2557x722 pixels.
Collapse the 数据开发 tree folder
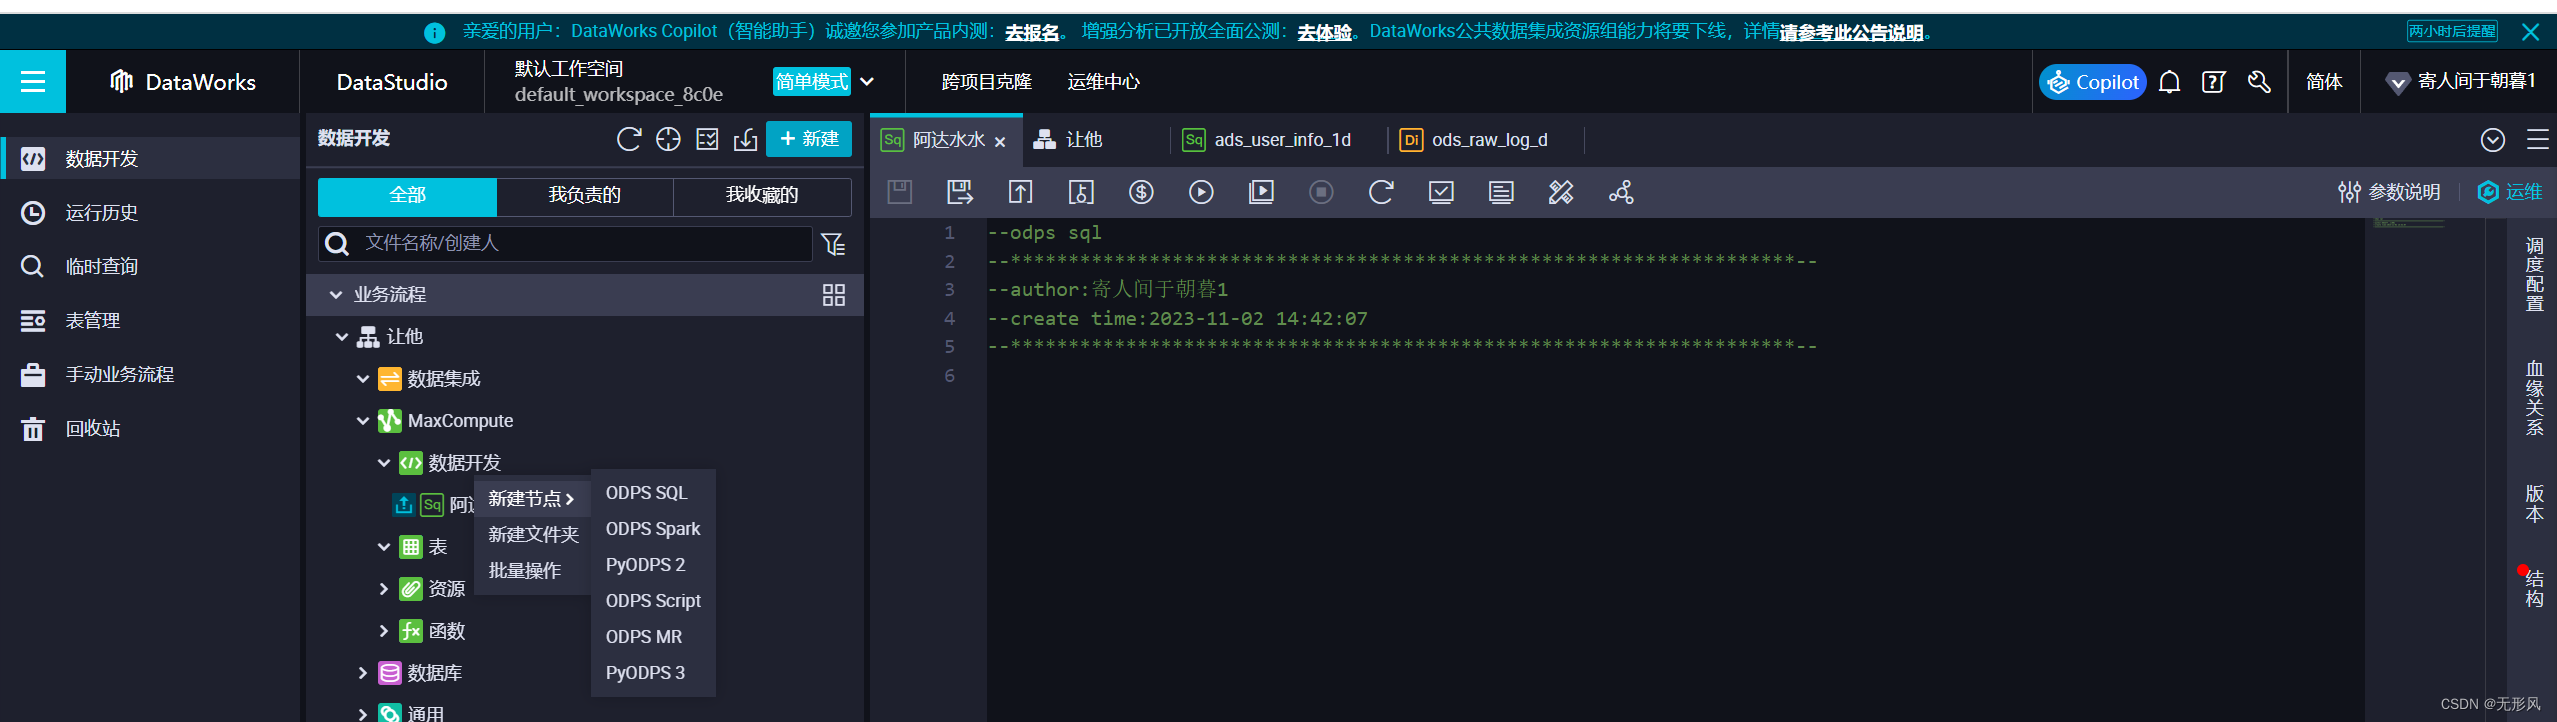click(384, 463)
